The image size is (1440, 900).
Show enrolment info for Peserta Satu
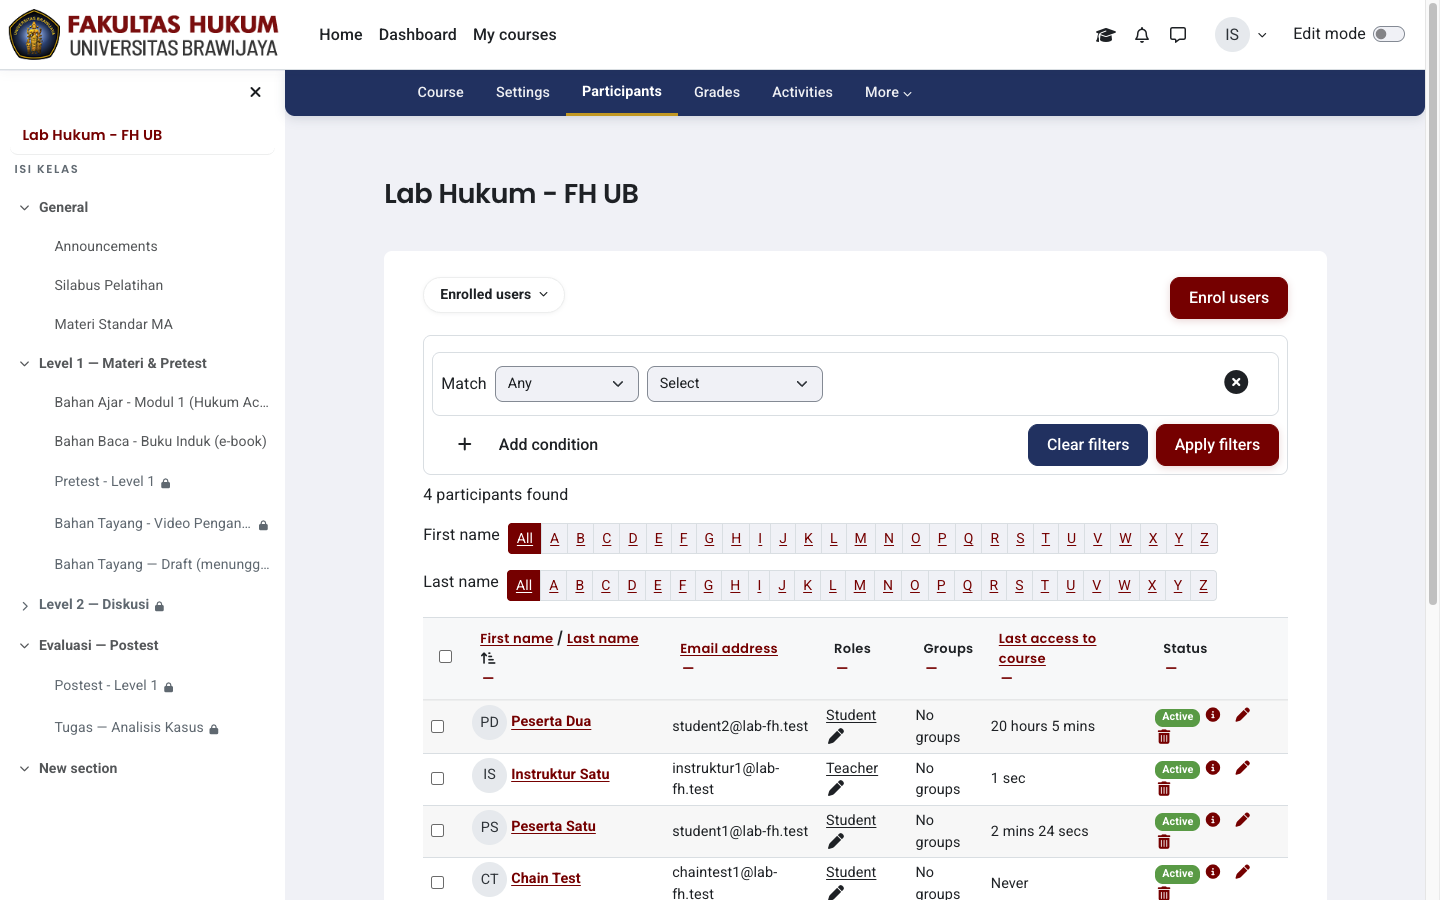[x=1213, y=820]
